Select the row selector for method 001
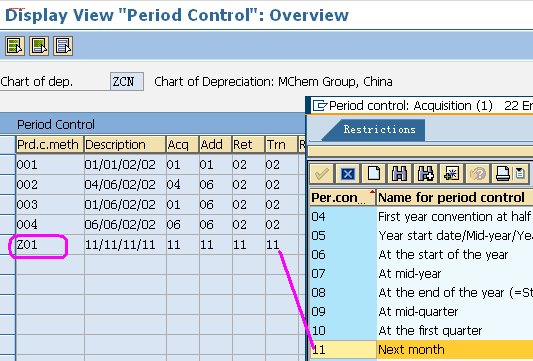 7,165
